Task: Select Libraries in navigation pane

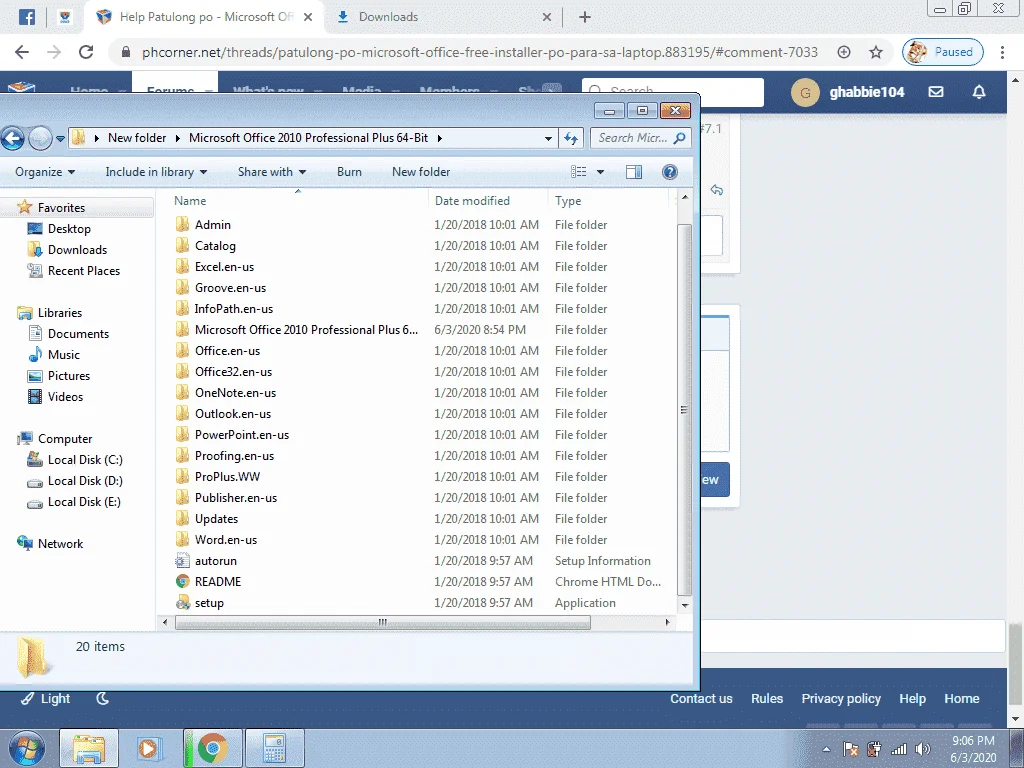Action: pos(59,313)
